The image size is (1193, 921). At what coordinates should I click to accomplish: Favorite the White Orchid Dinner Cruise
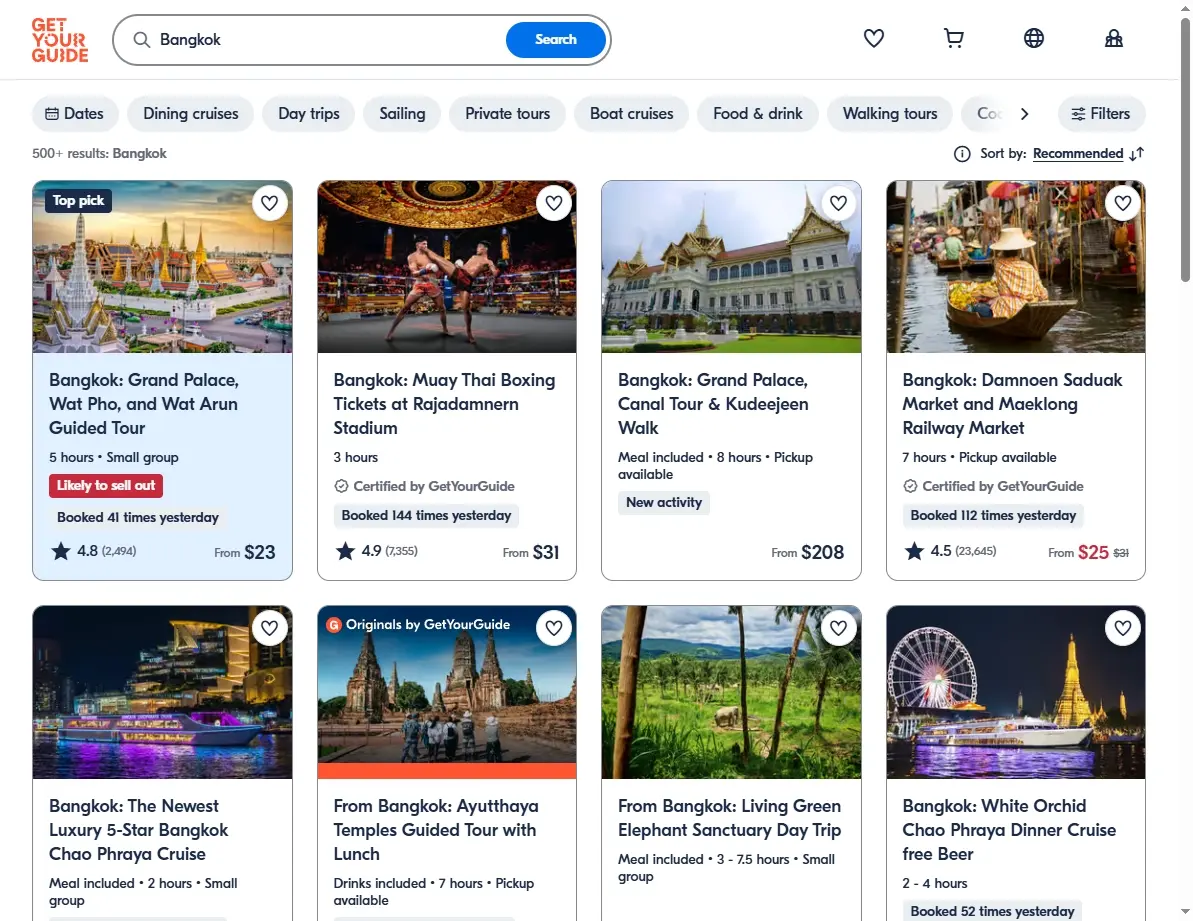1123,628
